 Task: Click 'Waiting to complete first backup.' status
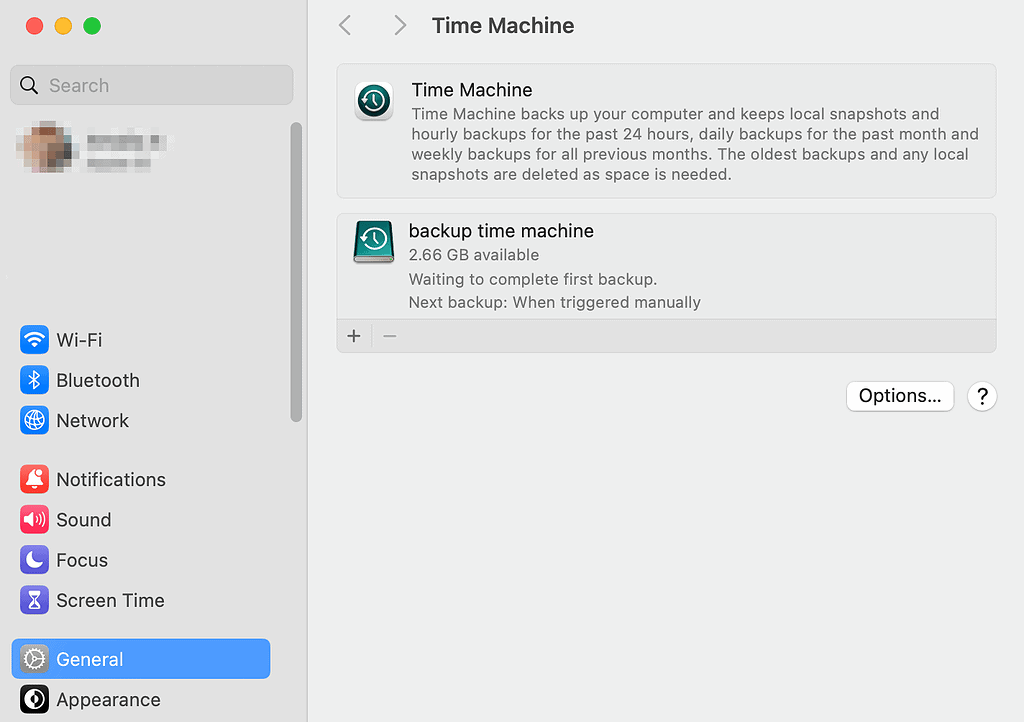(x=533, y=279)
